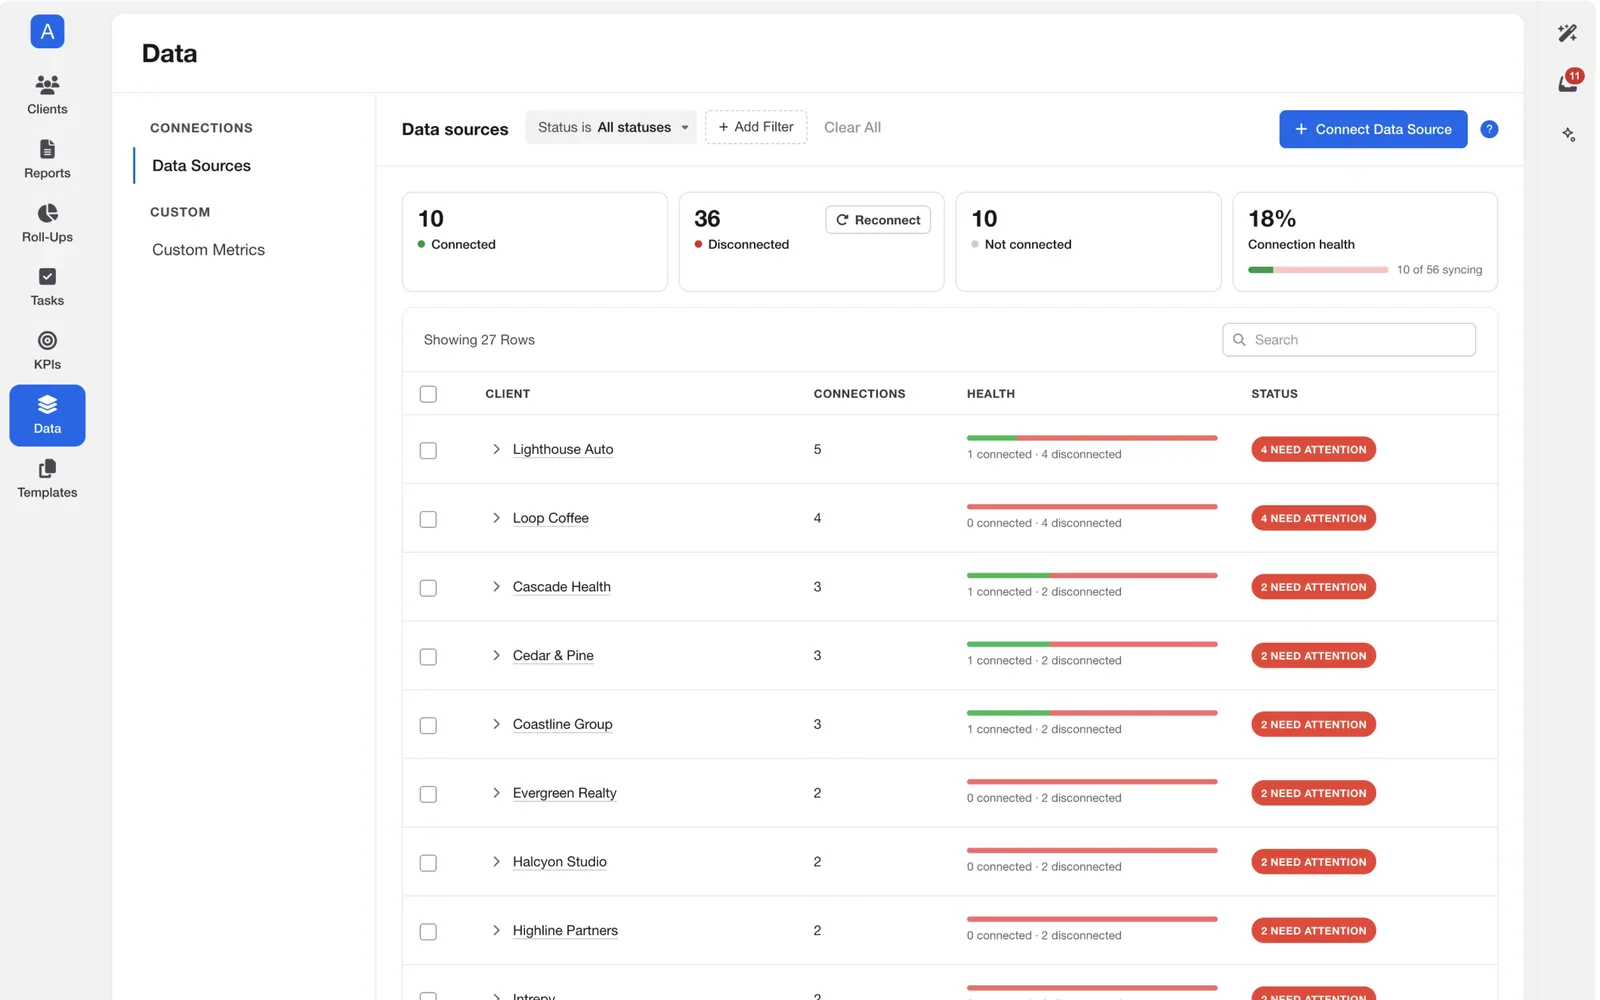
Task: Click Clear All filters
Action: click(x=852, y=127)
